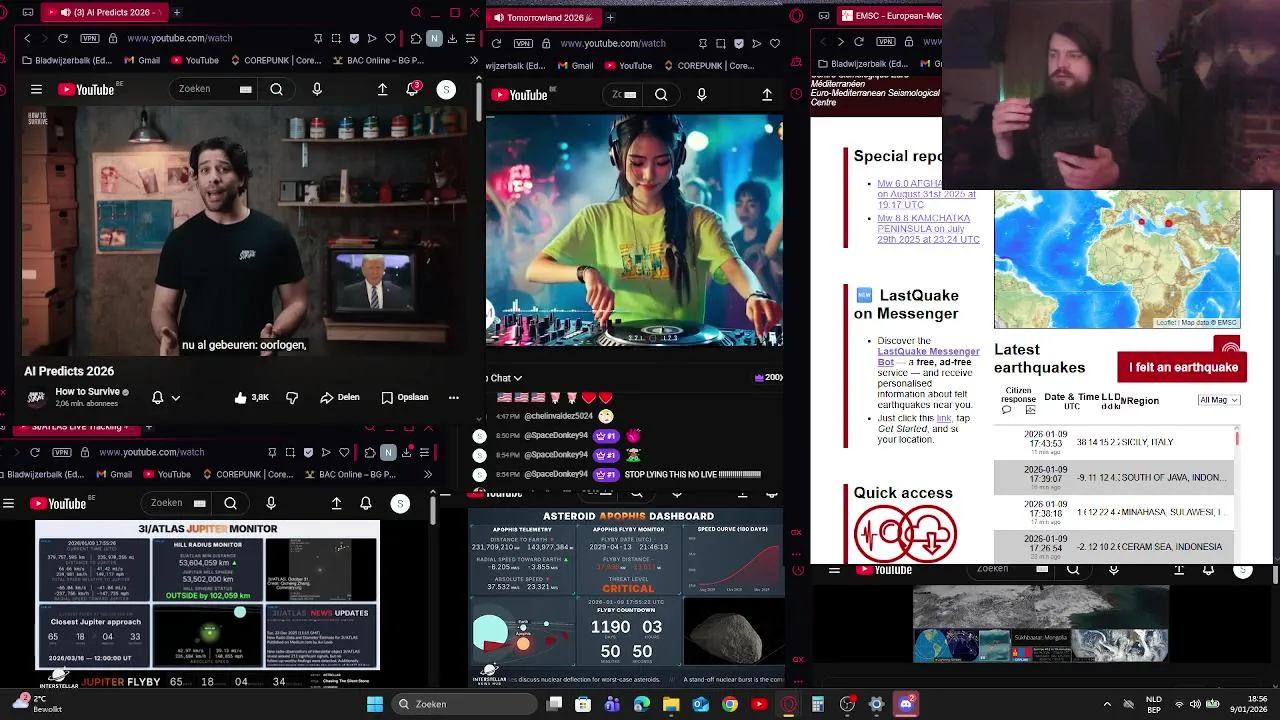
Task: Open on-screen keyboard icon in AI Predicts search box
Action: coord(245,89)
